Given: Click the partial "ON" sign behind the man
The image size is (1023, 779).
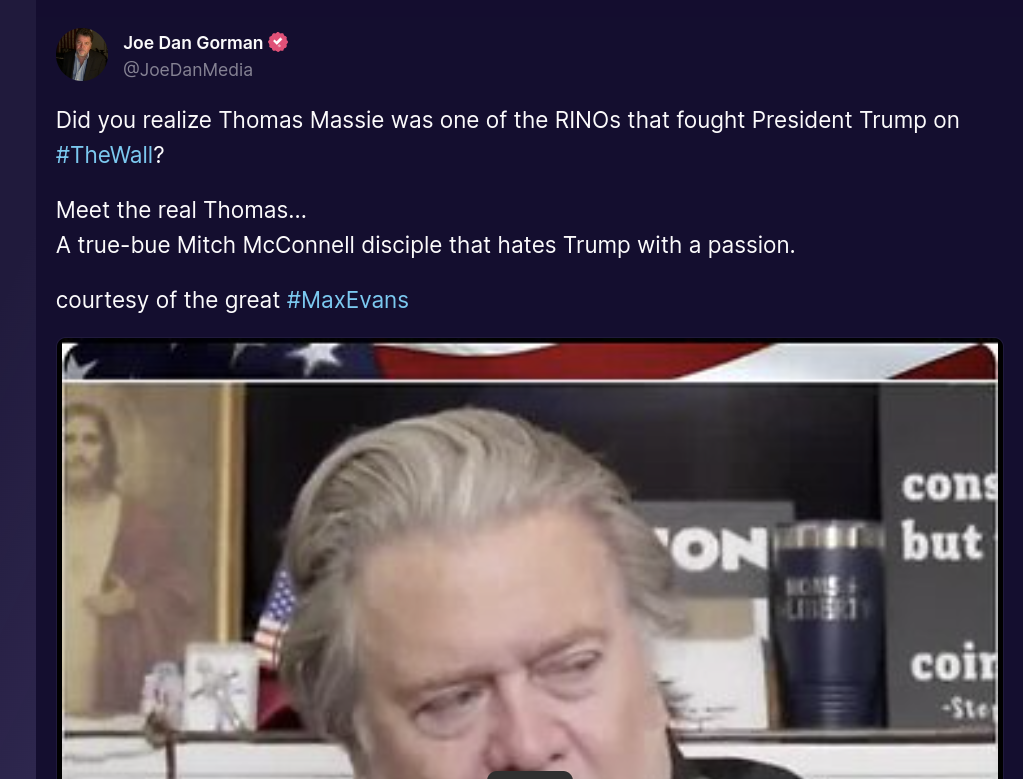Looking at the screenshot, I should 718,549.
